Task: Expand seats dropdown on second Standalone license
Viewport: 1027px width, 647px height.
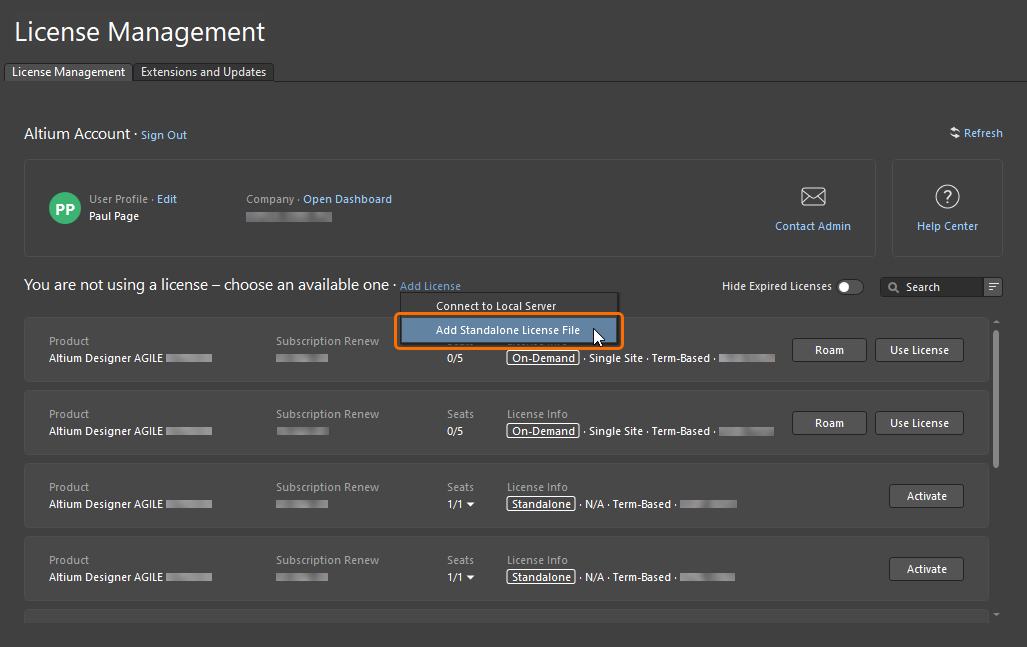Action: tap(470, 578)
